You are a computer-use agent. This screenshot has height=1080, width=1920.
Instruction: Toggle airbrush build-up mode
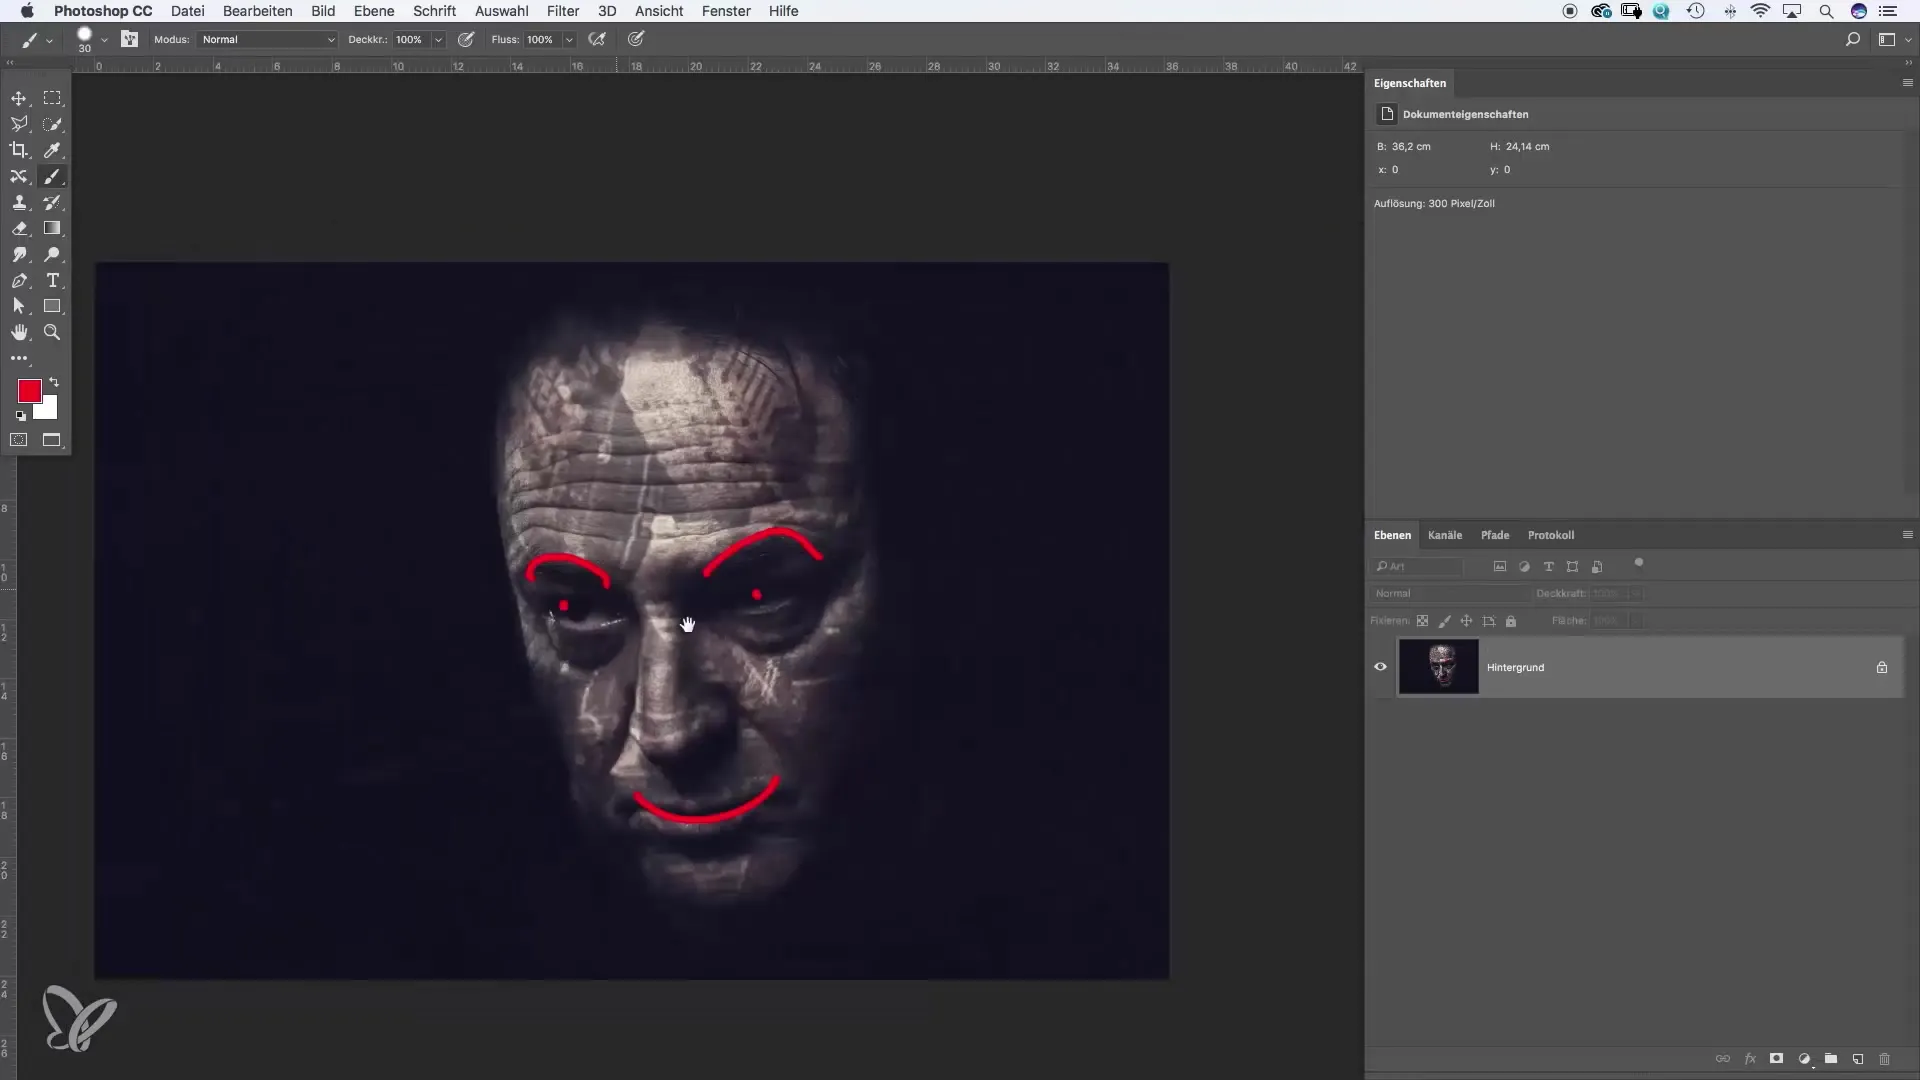(597, 39)
